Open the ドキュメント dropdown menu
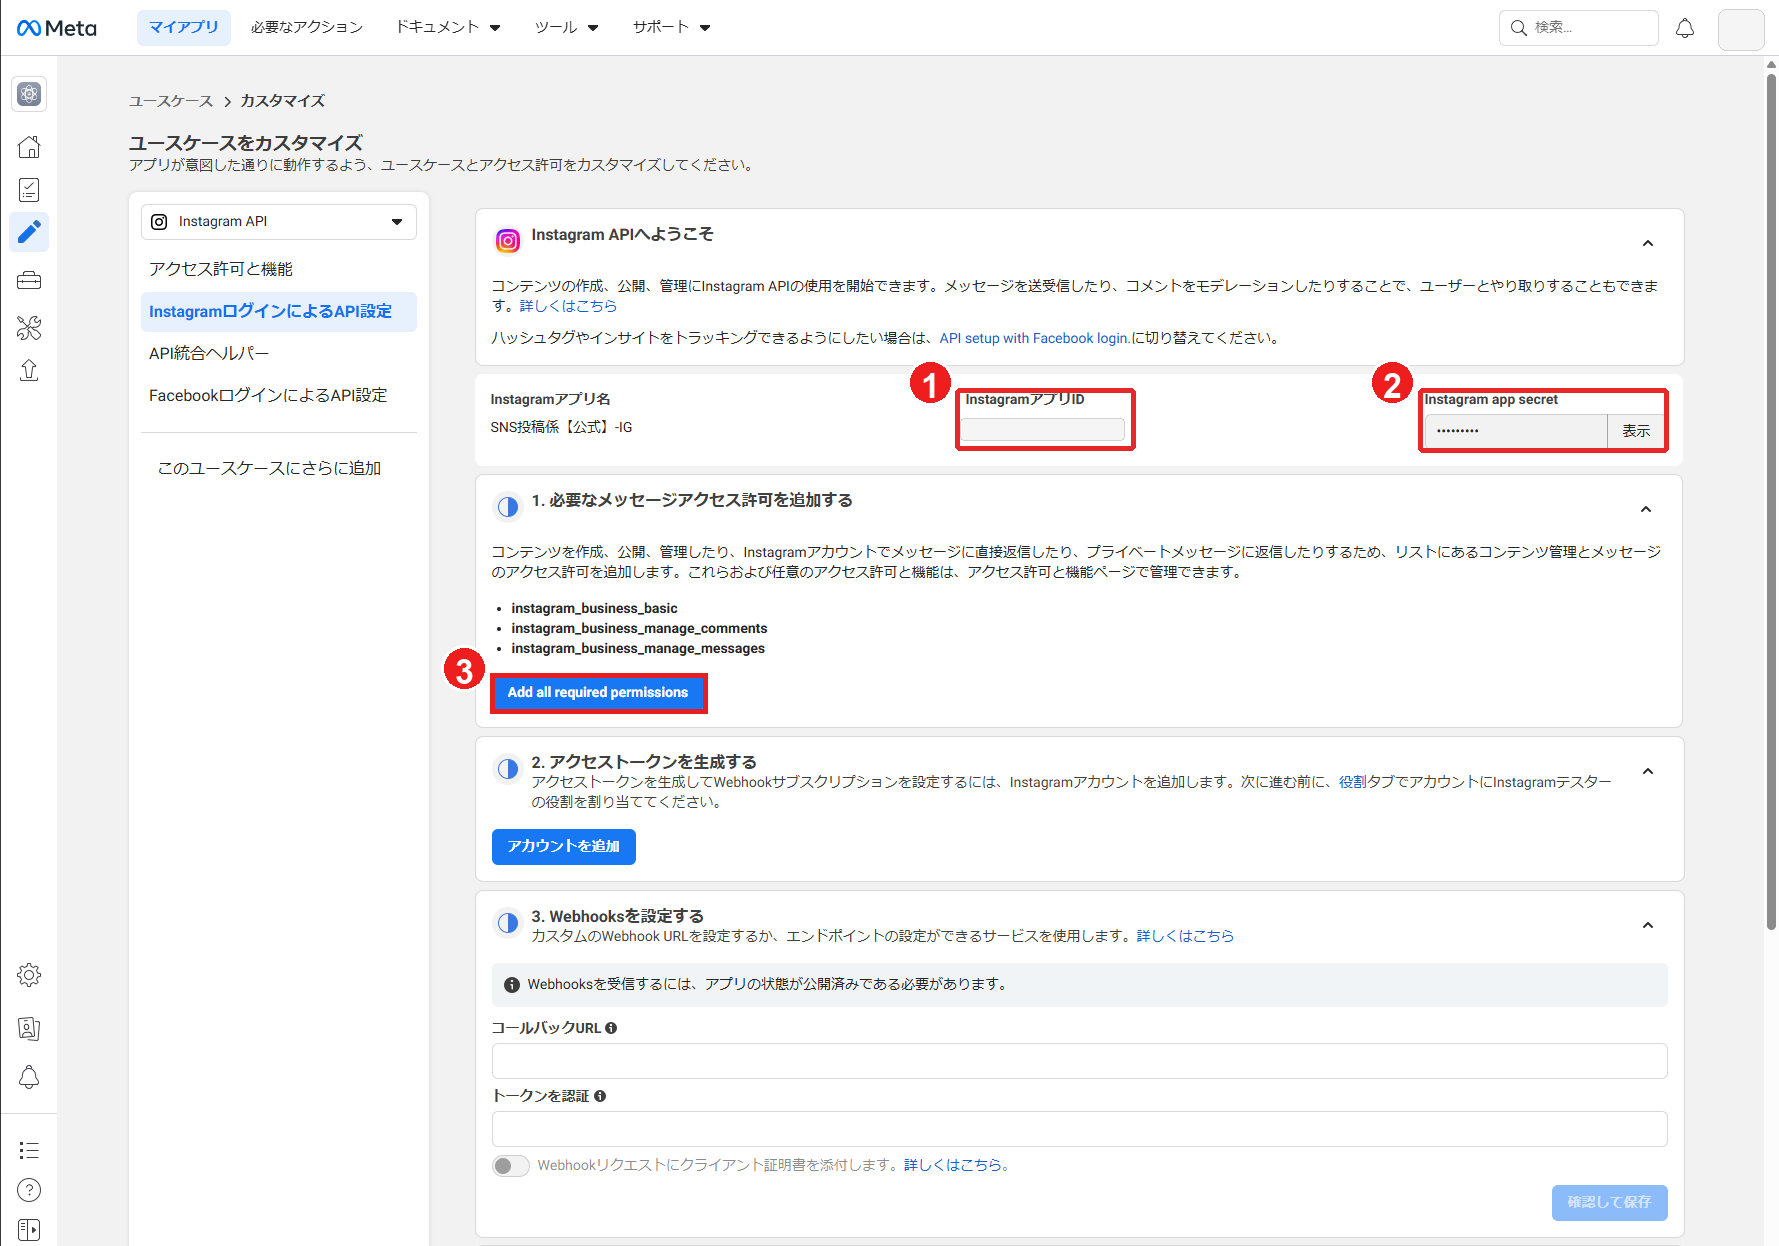Viewport: 1779px width, 1246px height. [448, 27]
